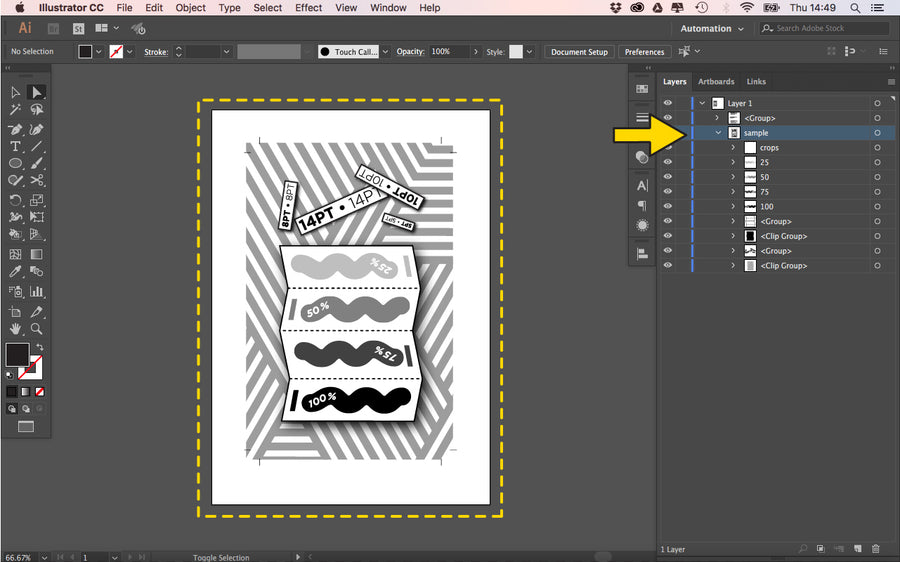Screen dimensions: 900x562
Task: Choose the Zoom tool
Action: 37,328
